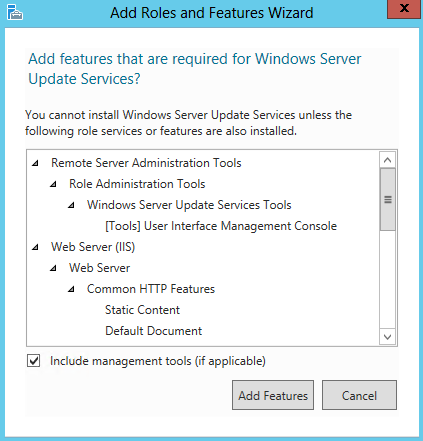Image resolution: width=423 pixels, height=441 pixels.
Task: Click the wizard icon in the title bar
Action: coord(15,12)
